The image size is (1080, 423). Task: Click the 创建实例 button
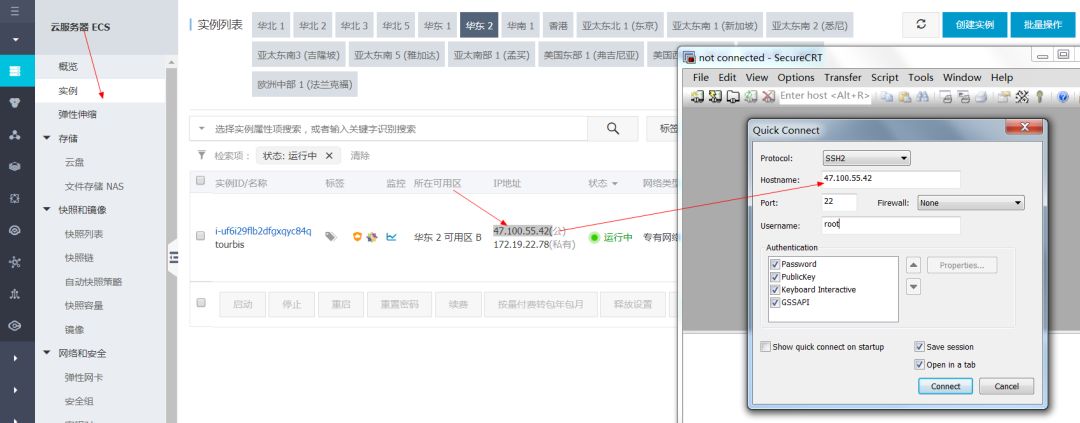coord(975,25)
